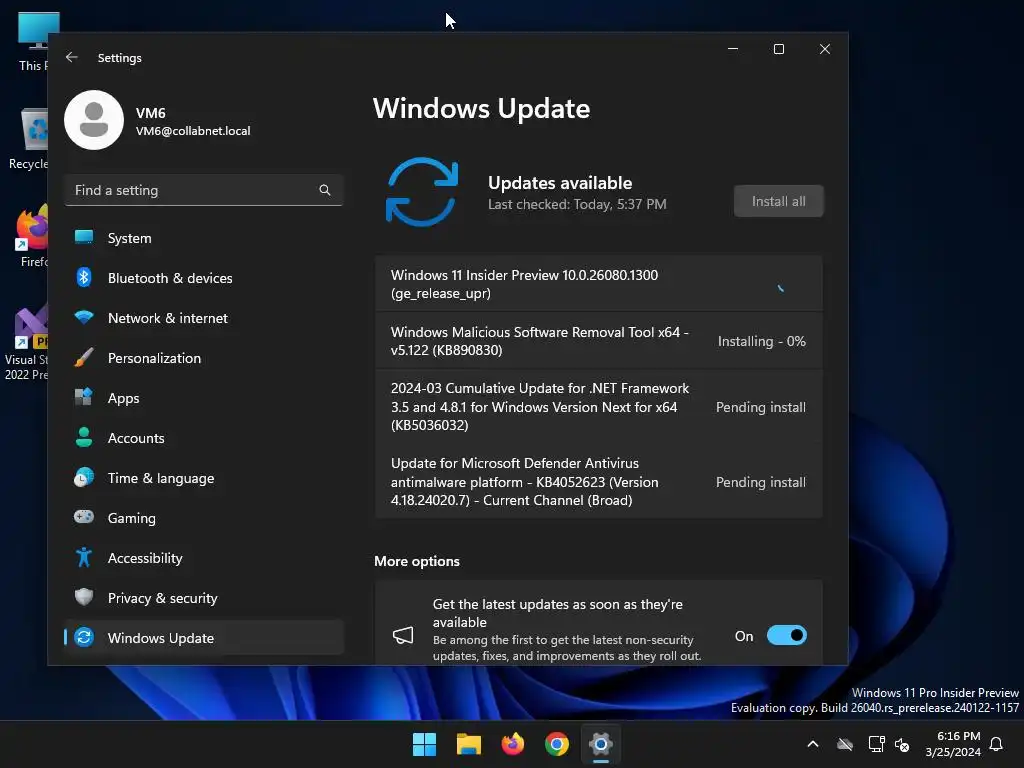Click the search magnifier in Find a setting
Screen dimensions: 1024x768
coord(325,190)
